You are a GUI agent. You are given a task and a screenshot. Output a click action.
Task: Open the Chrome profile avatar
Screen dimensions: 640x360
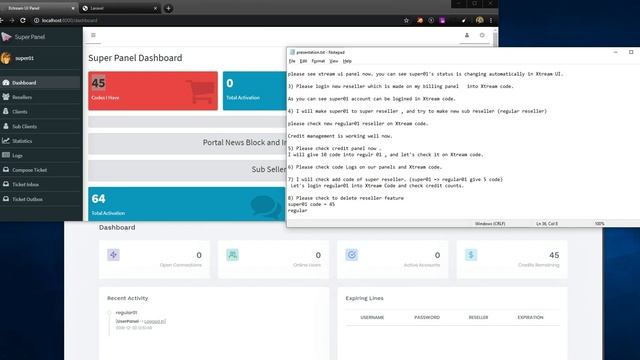[479, 20]
